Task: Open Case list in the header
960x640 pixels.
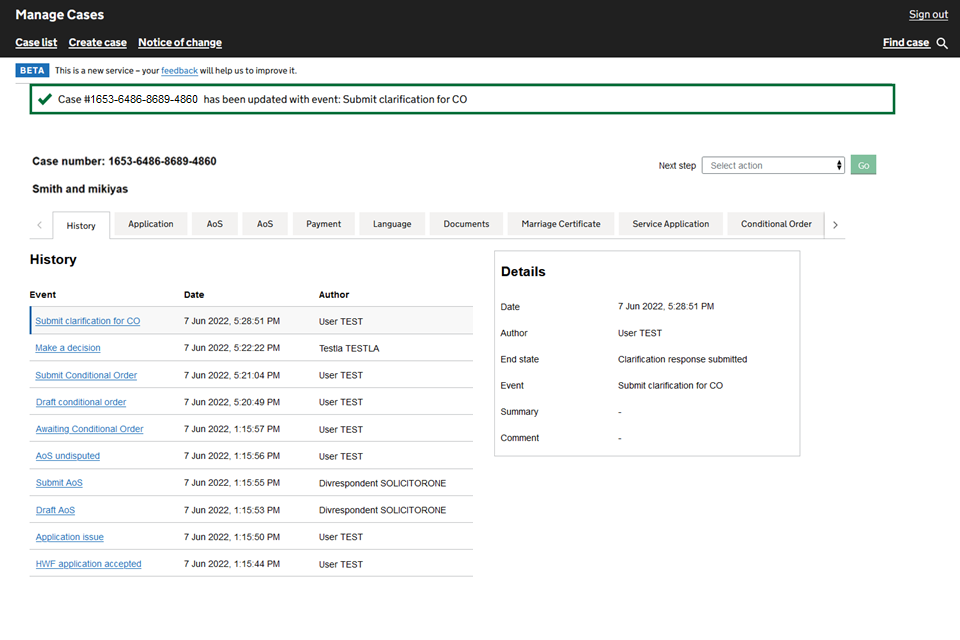Action: click(x=36, y=43)
